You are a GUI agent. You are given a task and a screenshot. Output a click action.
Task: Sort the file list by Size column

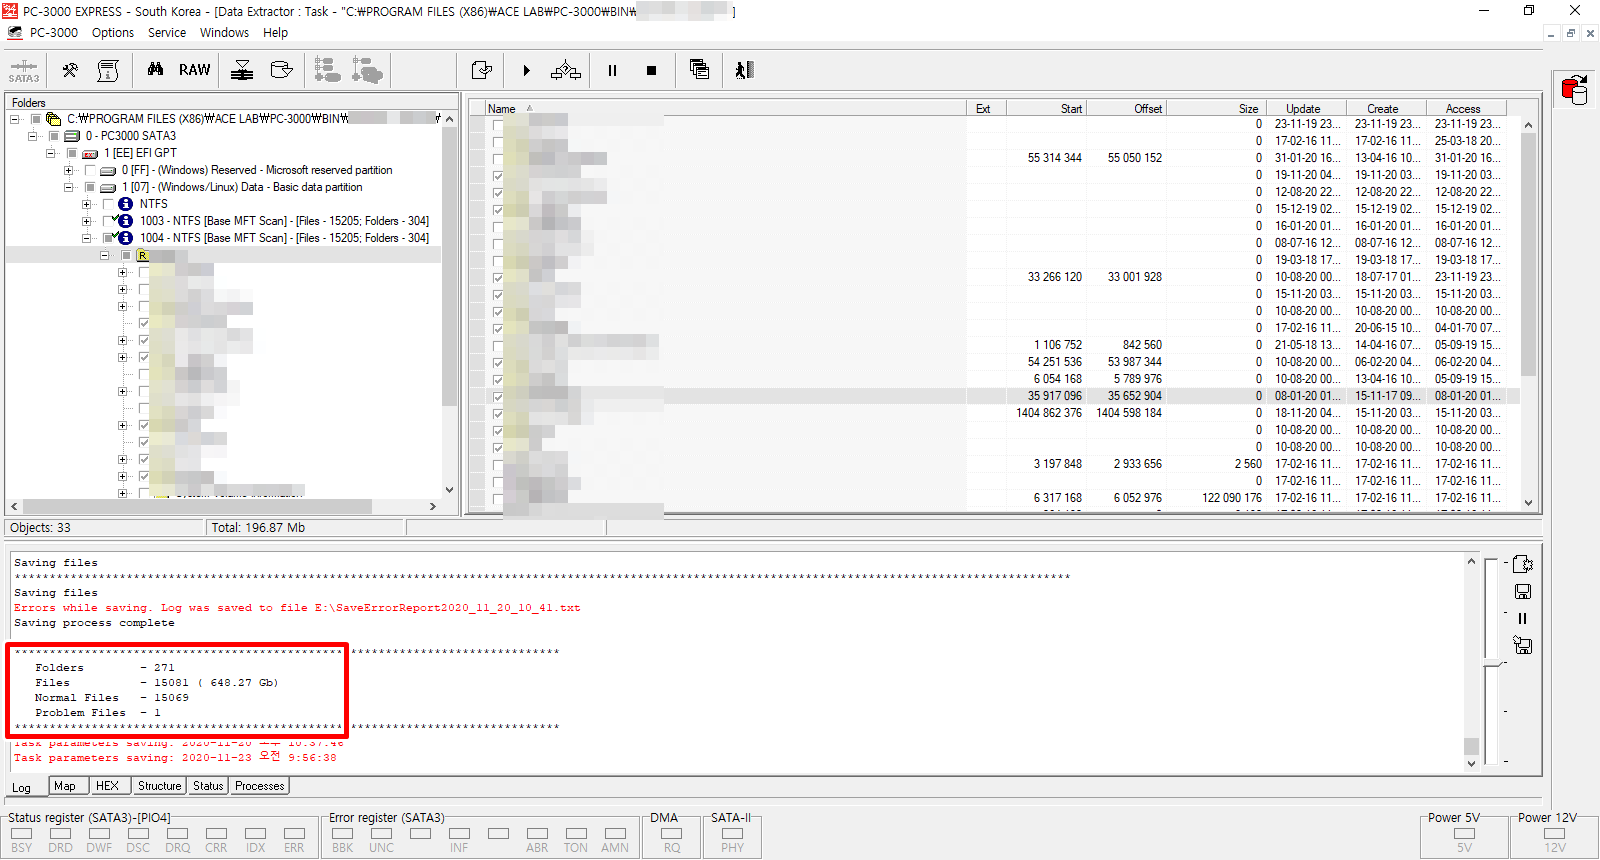(1216, 109)
